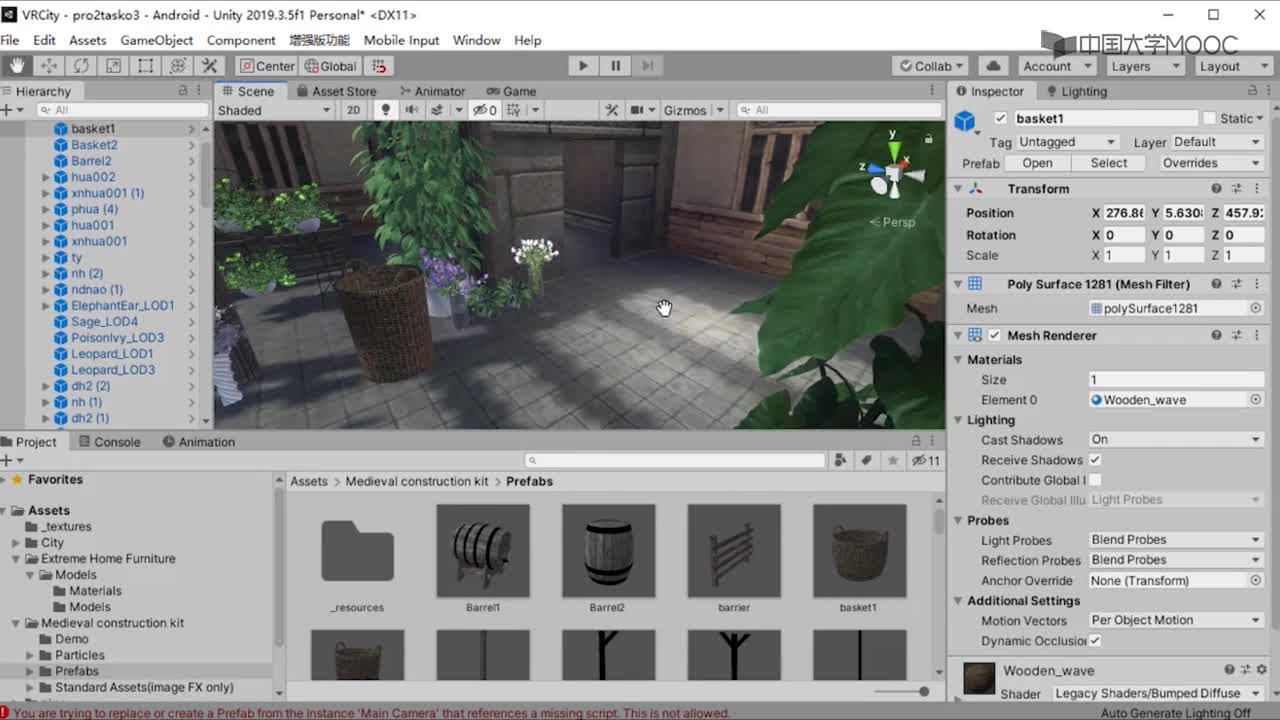This screenshot has height=720, width=1280.
Task: Collapse the Transform component
Action: (958, 188)
